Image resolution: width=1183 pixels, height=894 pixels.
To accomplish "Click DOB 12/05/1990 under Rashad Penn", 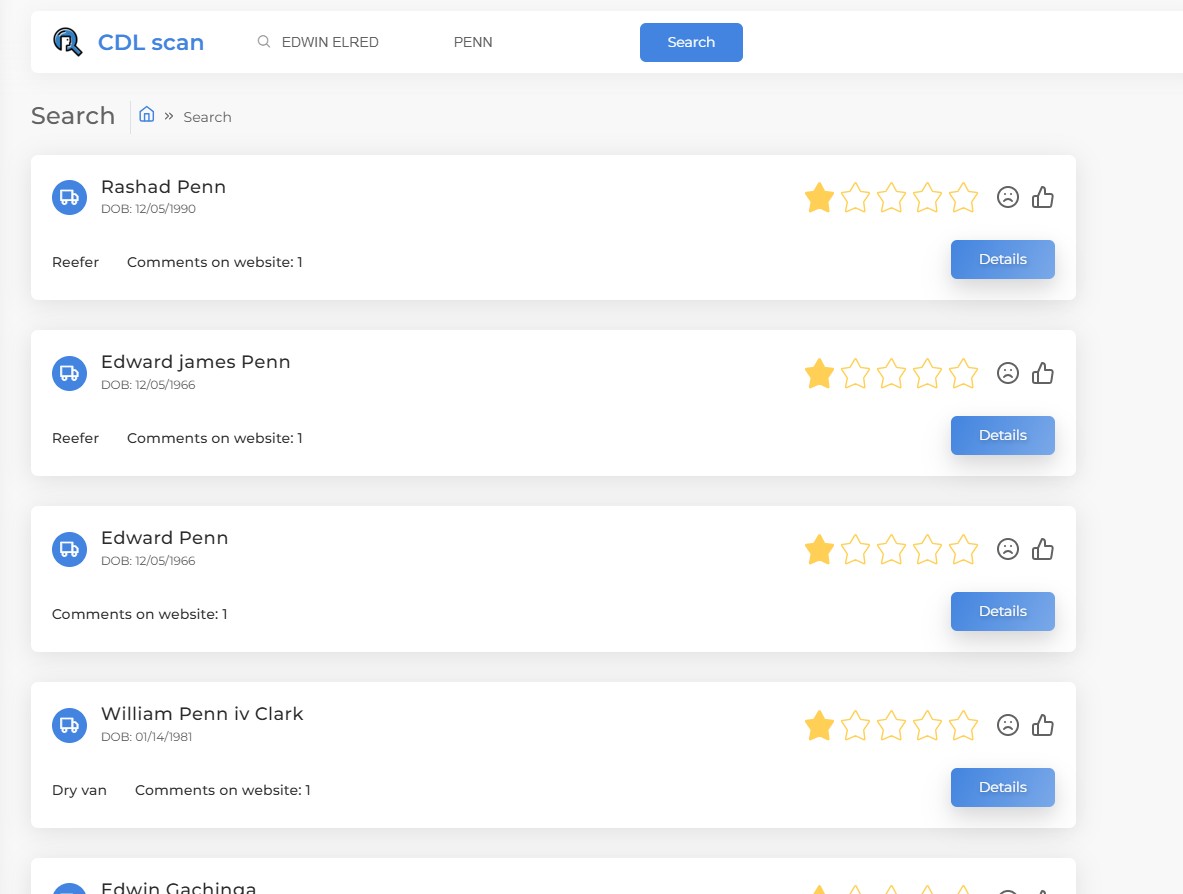I will pyautogui.click(x=149, y=209).
